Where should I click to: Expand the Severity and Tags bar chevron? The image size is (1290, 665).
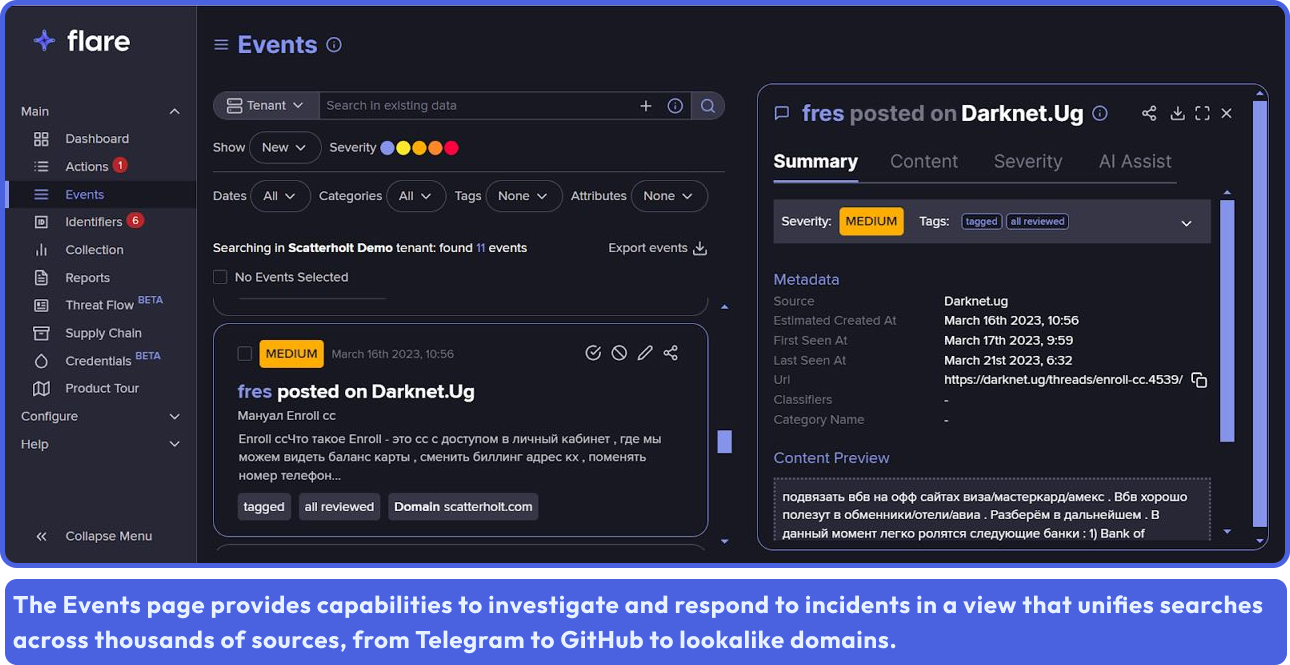point(1187,223)
